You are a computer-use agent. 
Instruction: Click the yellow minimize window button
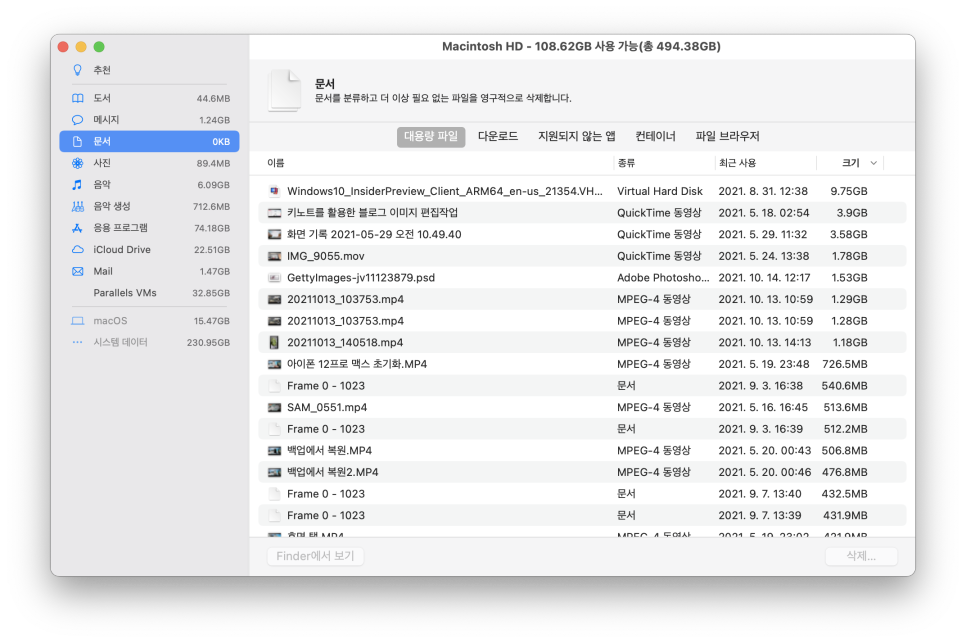click(81, 47)
